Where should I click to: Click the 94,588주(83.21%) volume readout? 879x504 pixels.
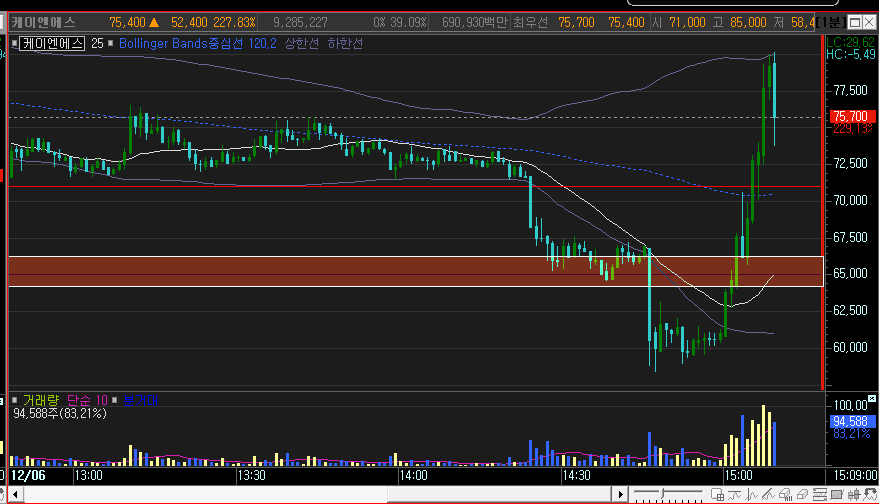tap(60, 413)
